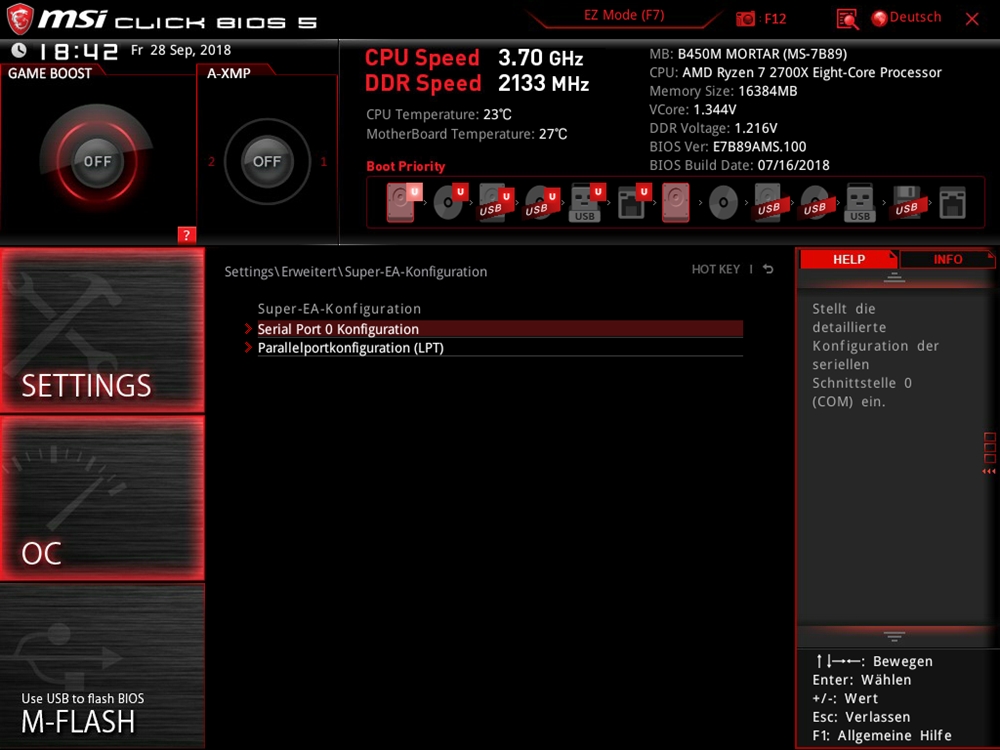Click the arrow keys Bewegen key hint
This screenshot has width=1000, height=750.
coord(874,661)
